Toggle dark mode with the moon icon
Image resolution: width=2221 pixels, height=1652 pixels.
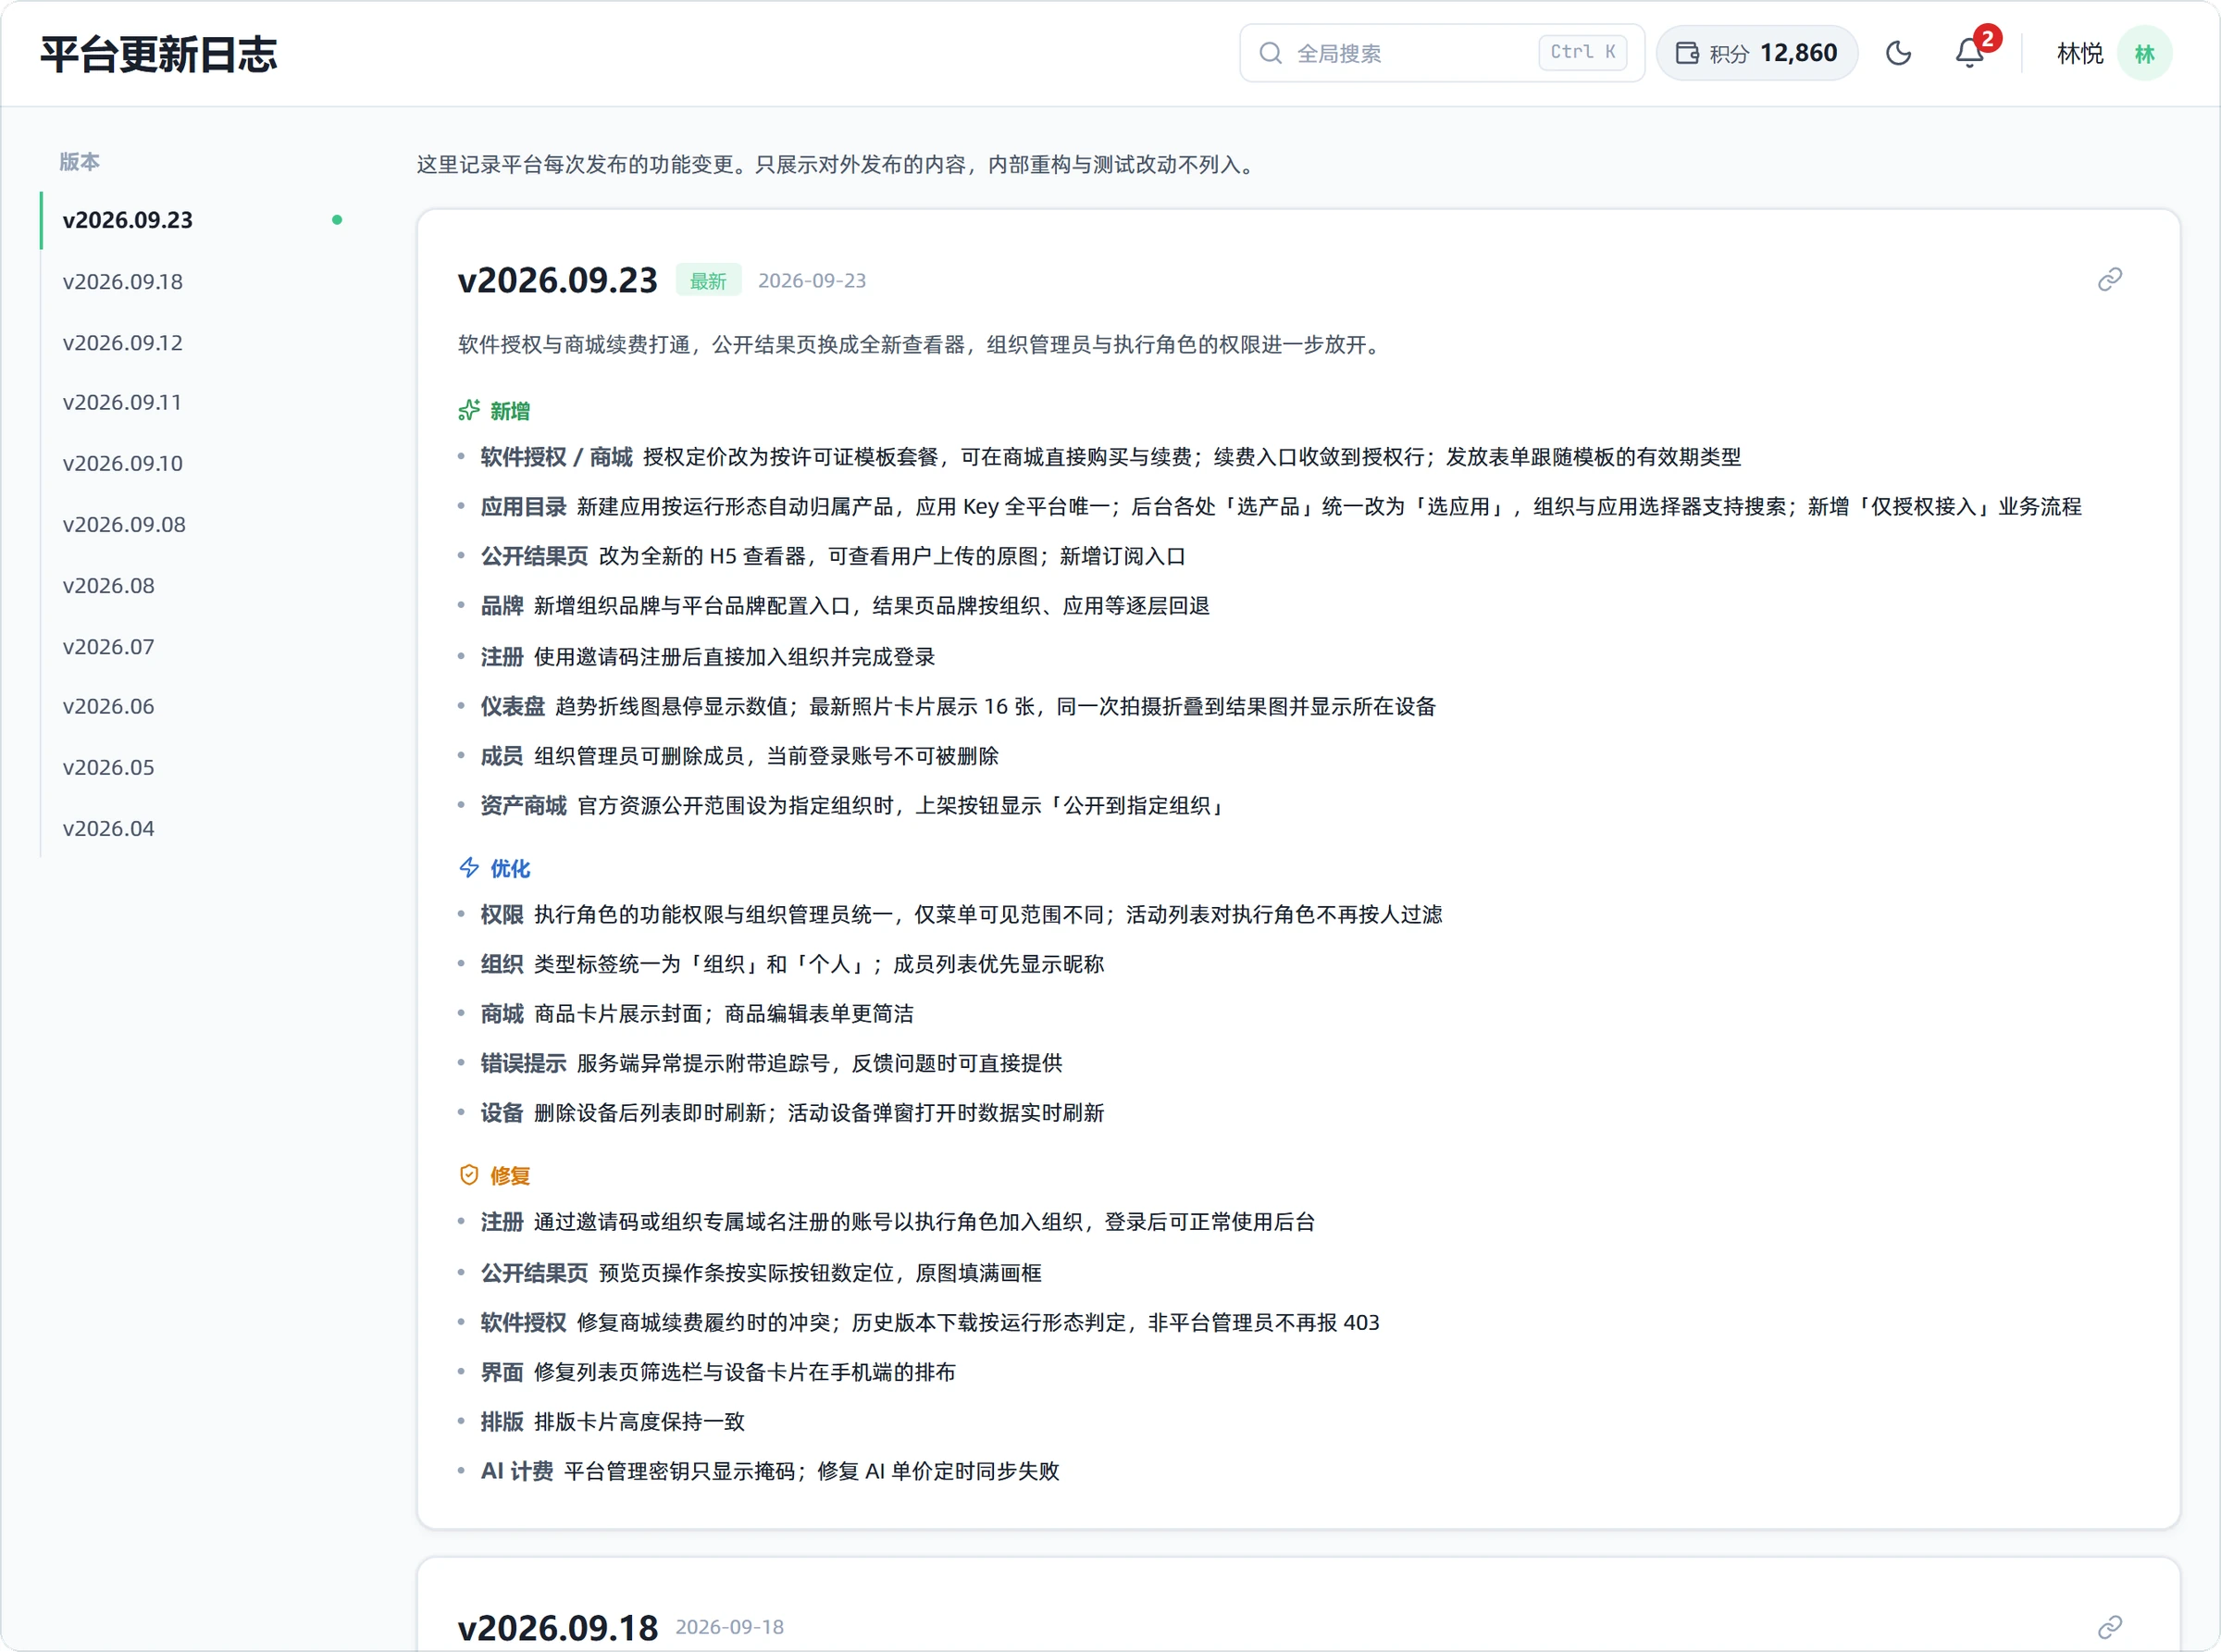point(1898,53)
